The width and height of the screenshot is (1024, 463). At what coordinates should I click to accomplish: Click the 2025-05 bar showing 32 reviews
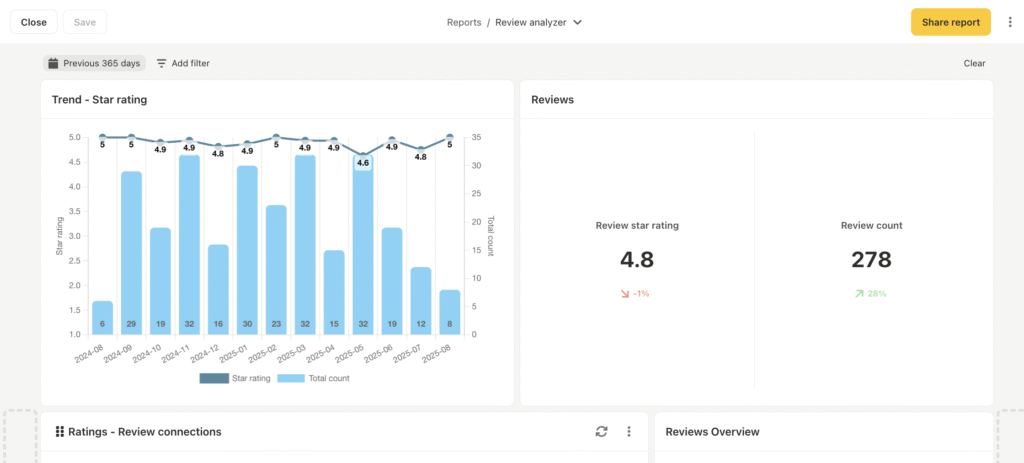pyautogui.click(x=363, y=250)
